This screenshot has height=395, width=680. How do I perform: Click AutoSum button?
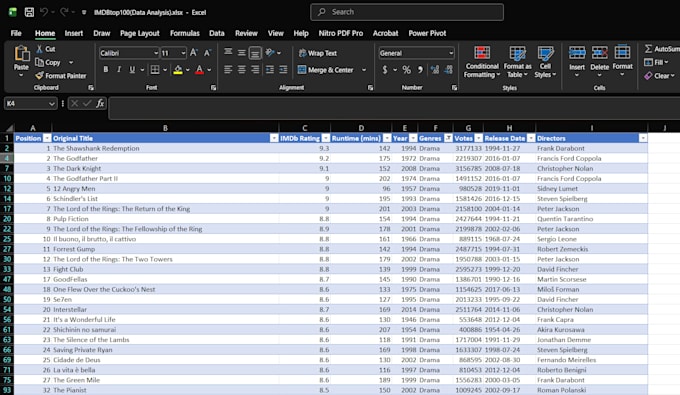tap(662, 49)
